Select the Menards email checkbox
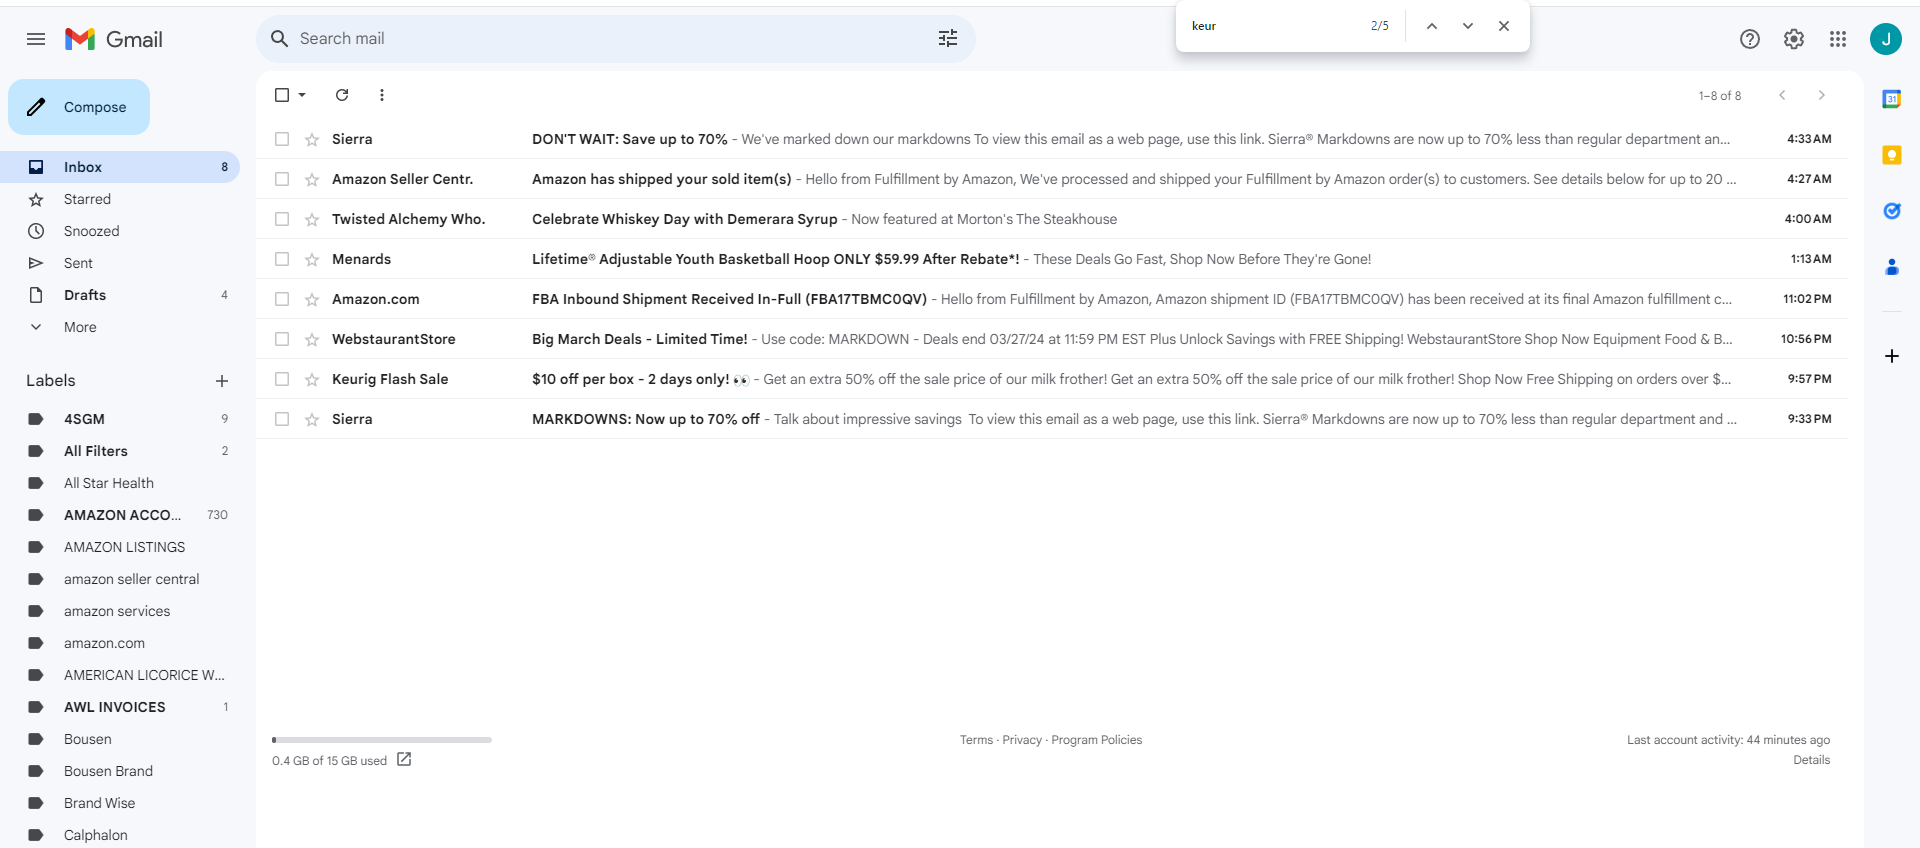 coord(282,259)
